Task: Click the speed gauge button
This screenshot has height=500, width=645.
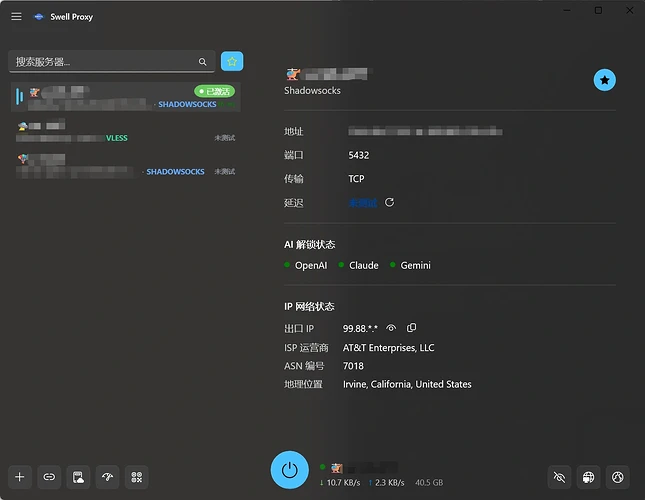Action: 107,477
